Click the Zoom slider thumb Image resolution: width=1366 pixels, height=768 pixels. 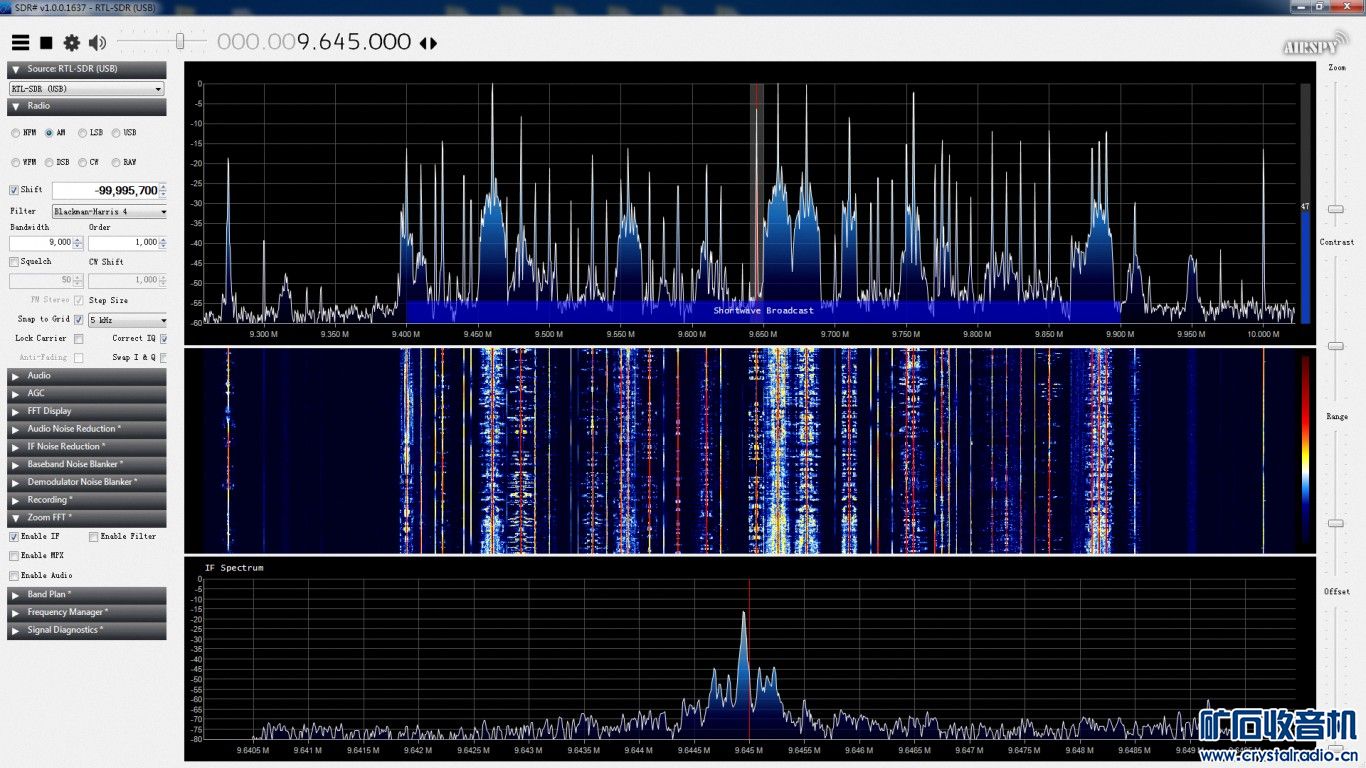click(1336, 209)
